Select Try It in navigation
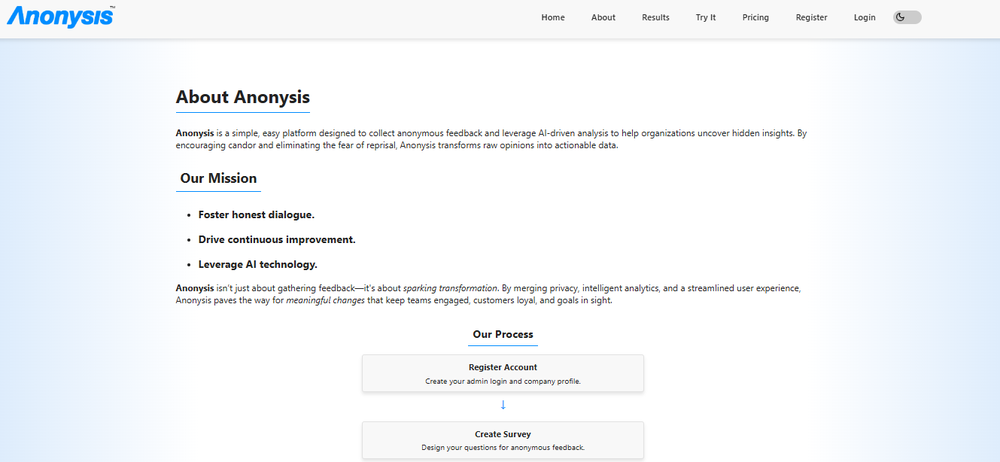This screenshot has height=462, width=1000. click(x=706, y=17)
